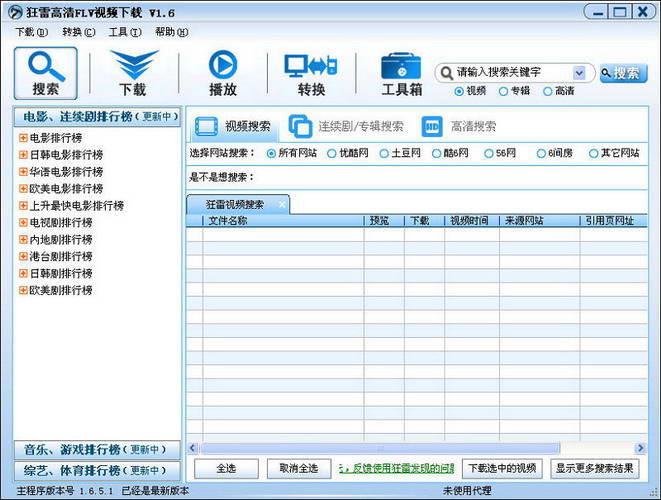Expand the 欧美剧排行榜 tree node

click(23, 291)
